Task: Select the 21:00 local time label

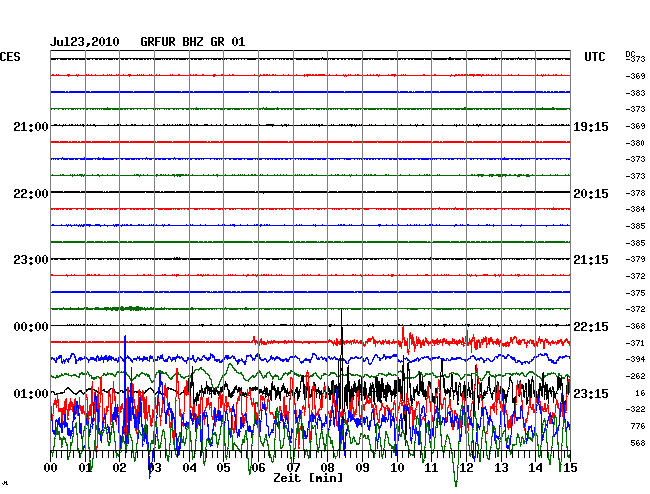Action: point(31,127)
